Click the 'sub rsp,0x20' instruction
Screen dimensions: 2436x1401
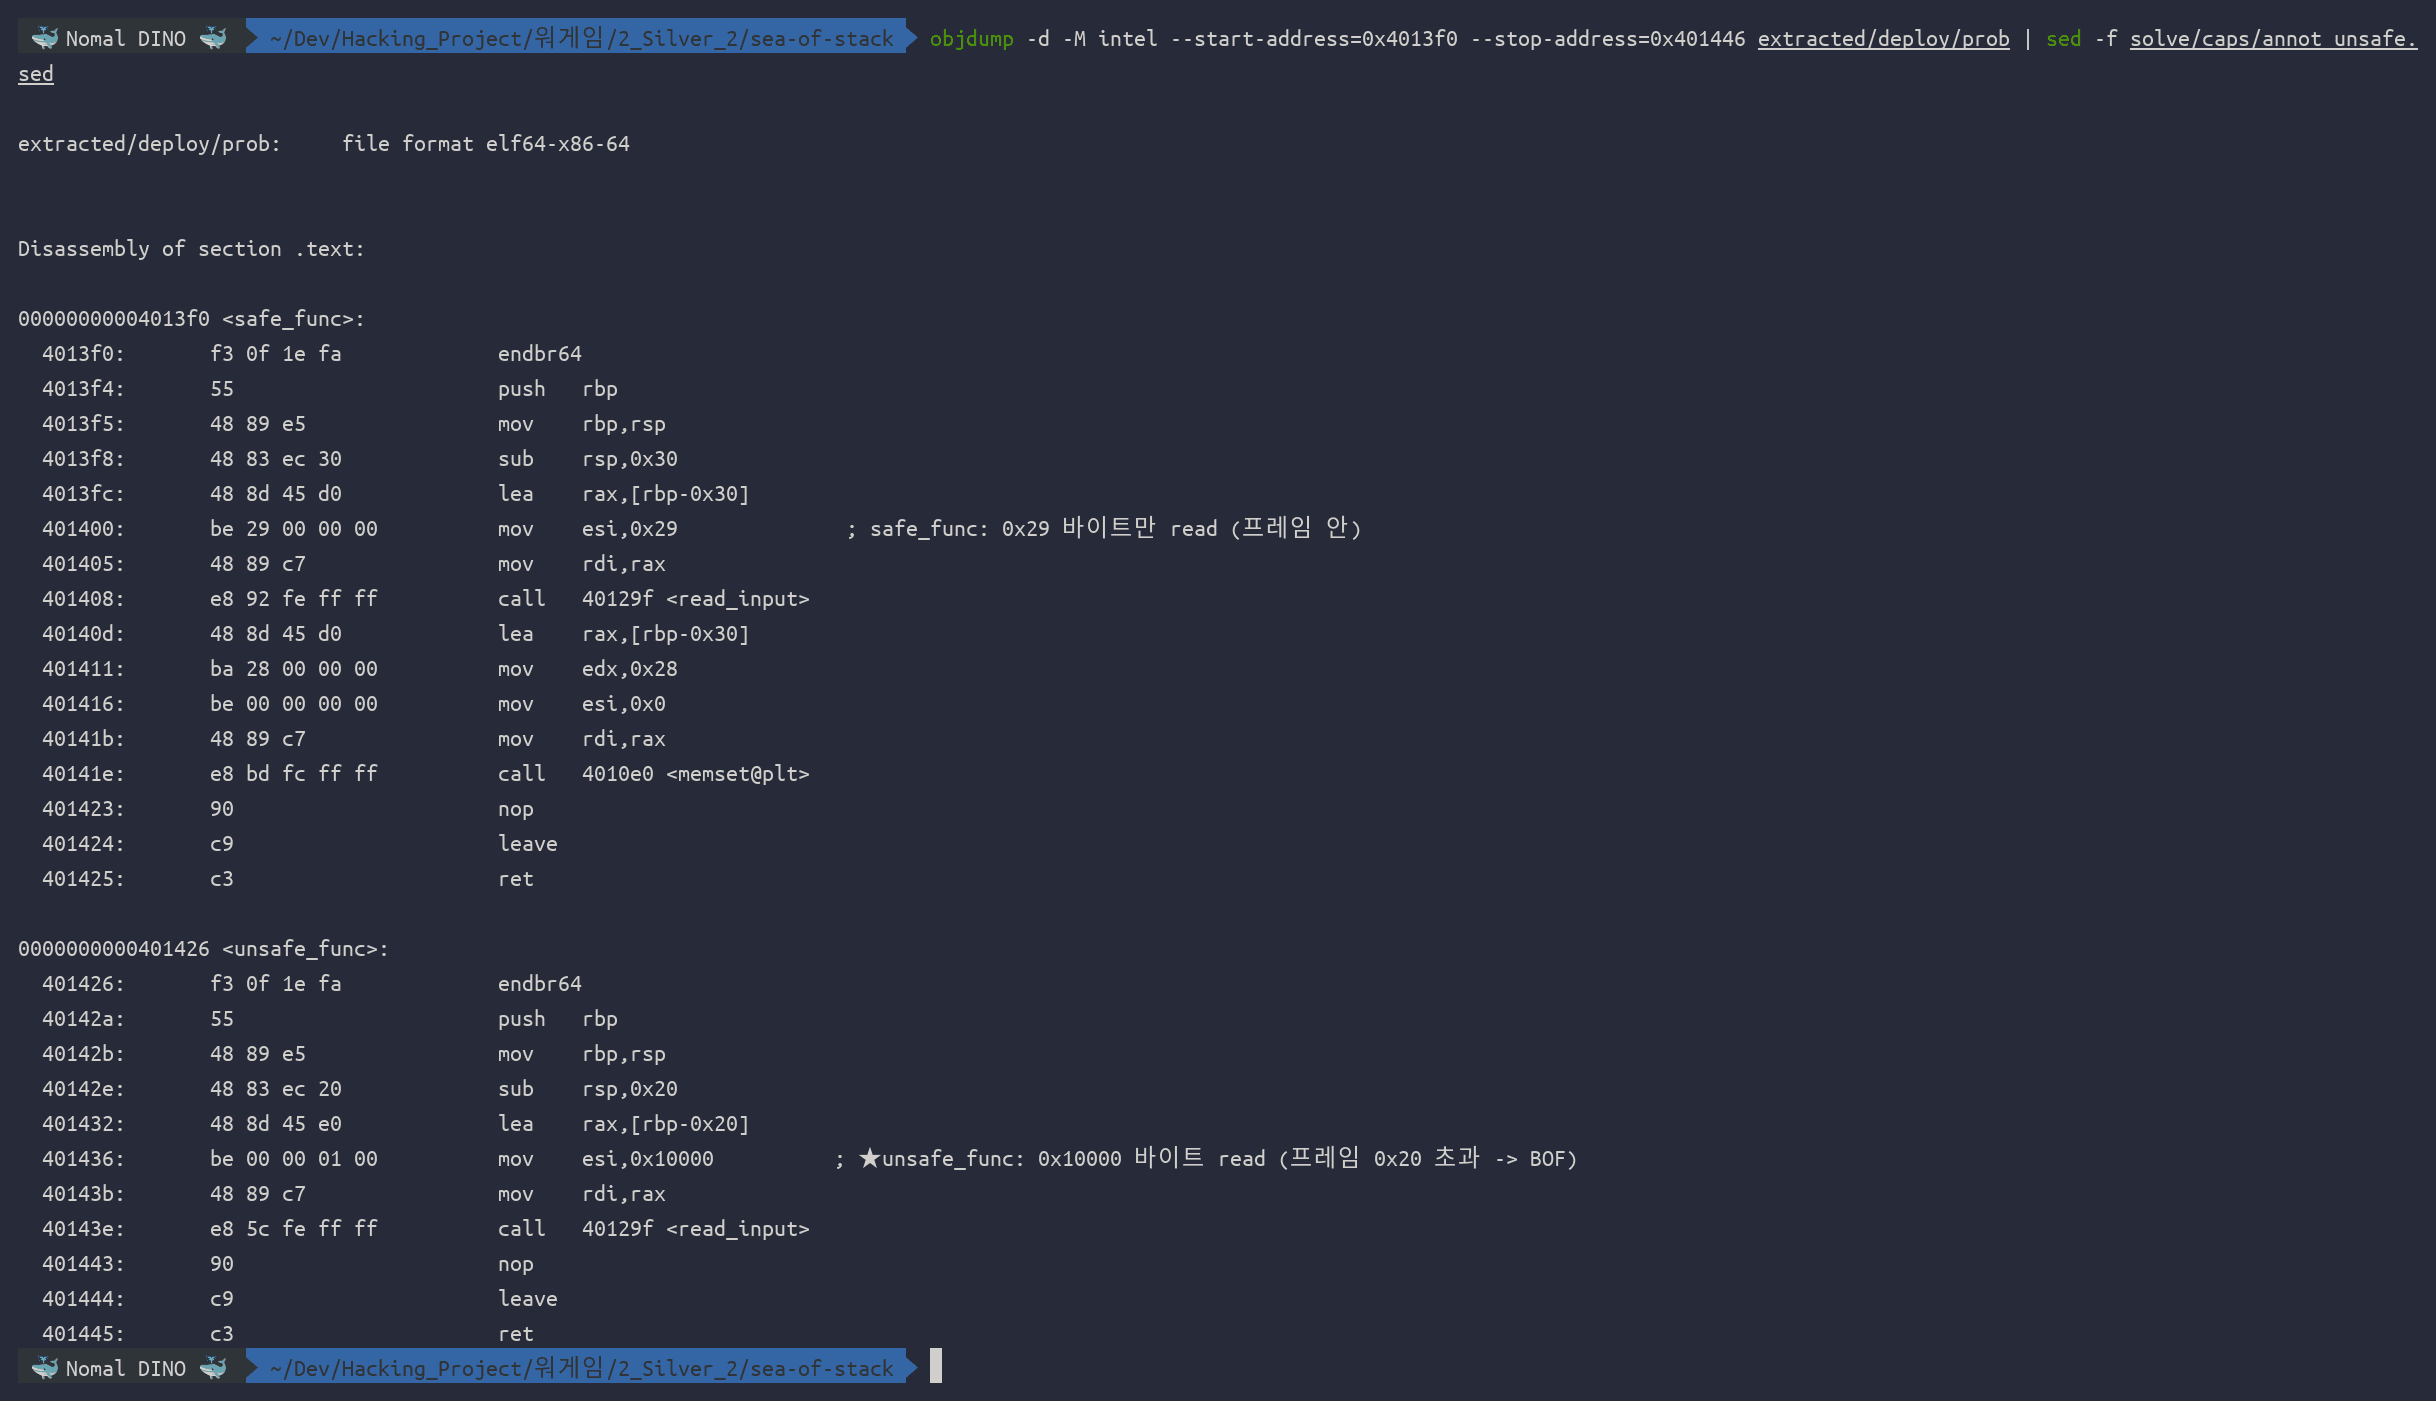pos(588,1089)
